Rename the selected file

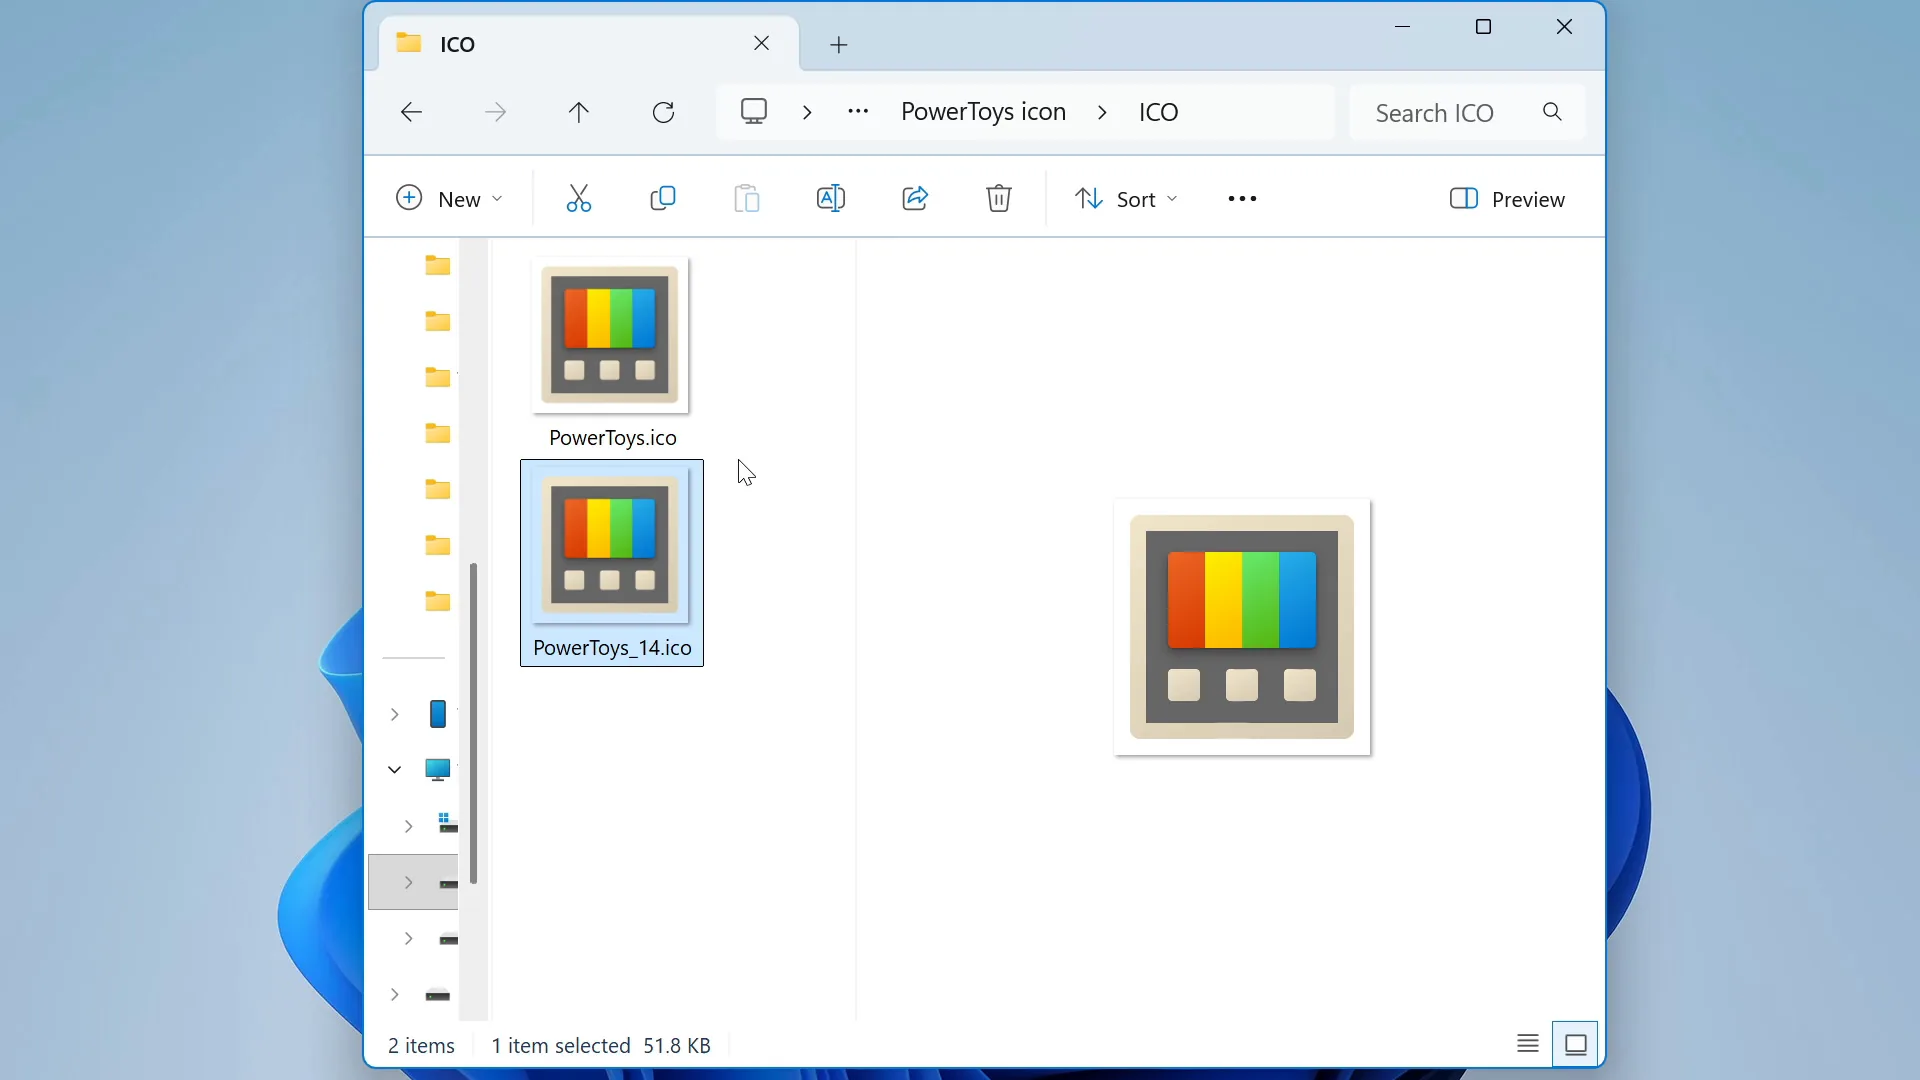coord(831,199)
